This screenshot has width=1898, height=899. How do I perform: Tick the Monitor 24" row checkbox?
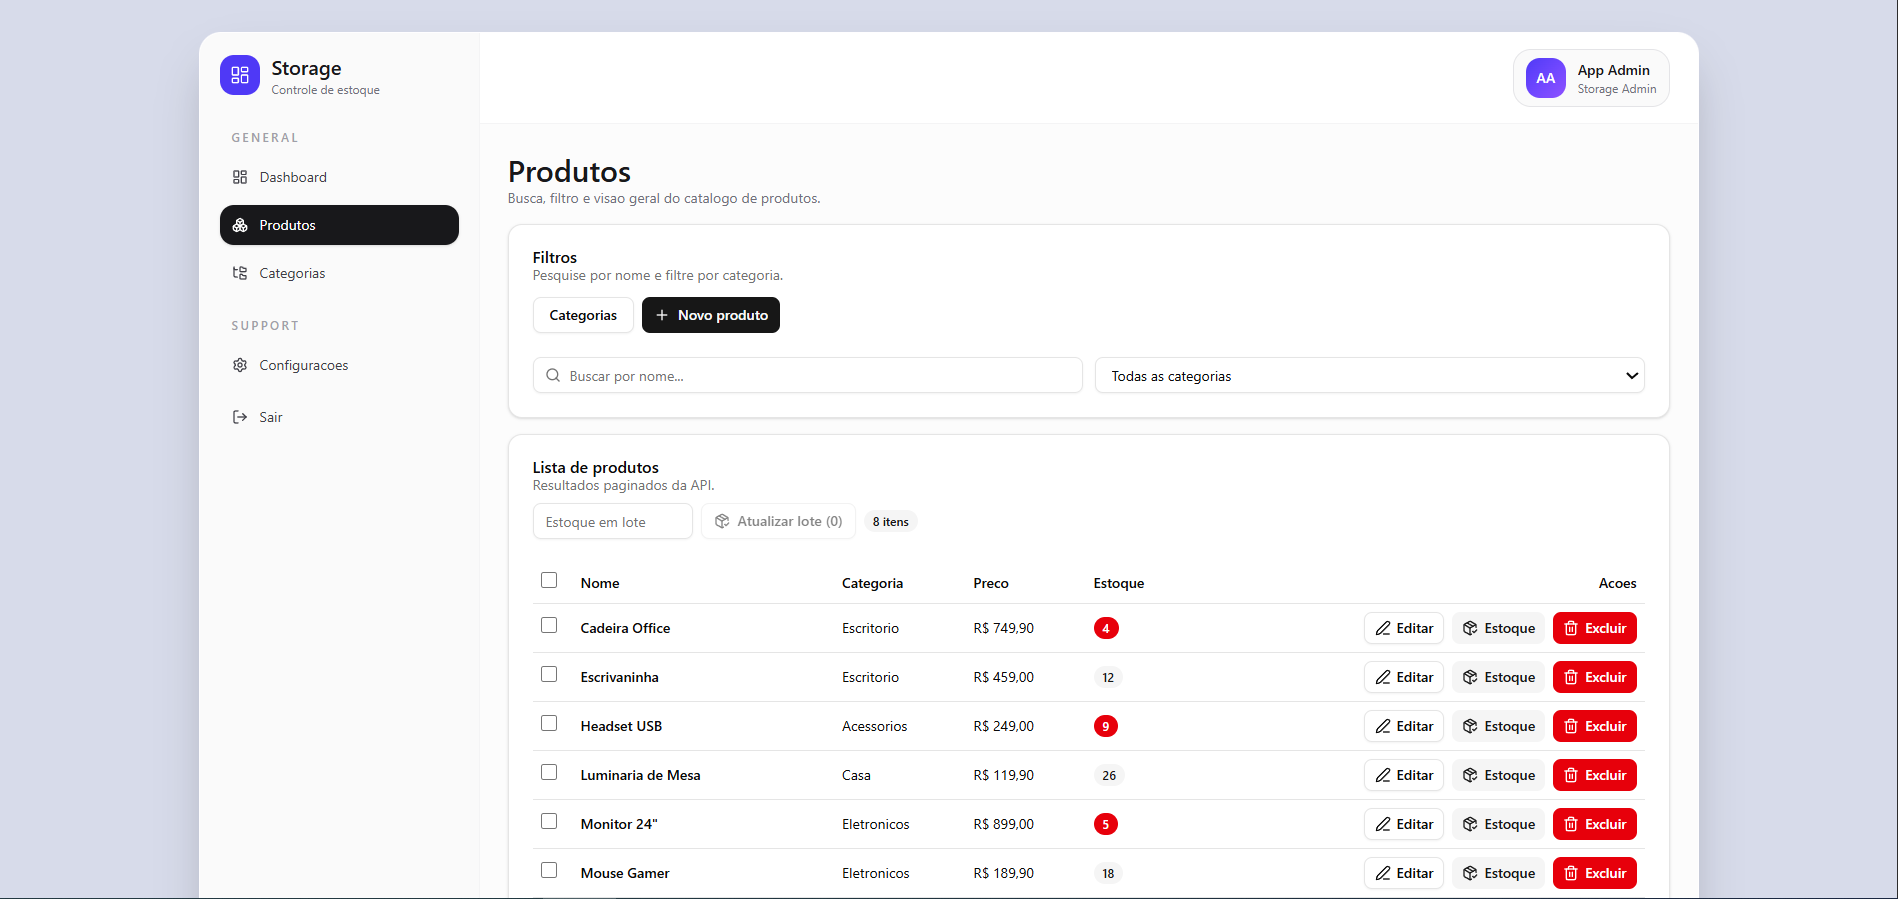pyautogui.click(x=549, y=822)
